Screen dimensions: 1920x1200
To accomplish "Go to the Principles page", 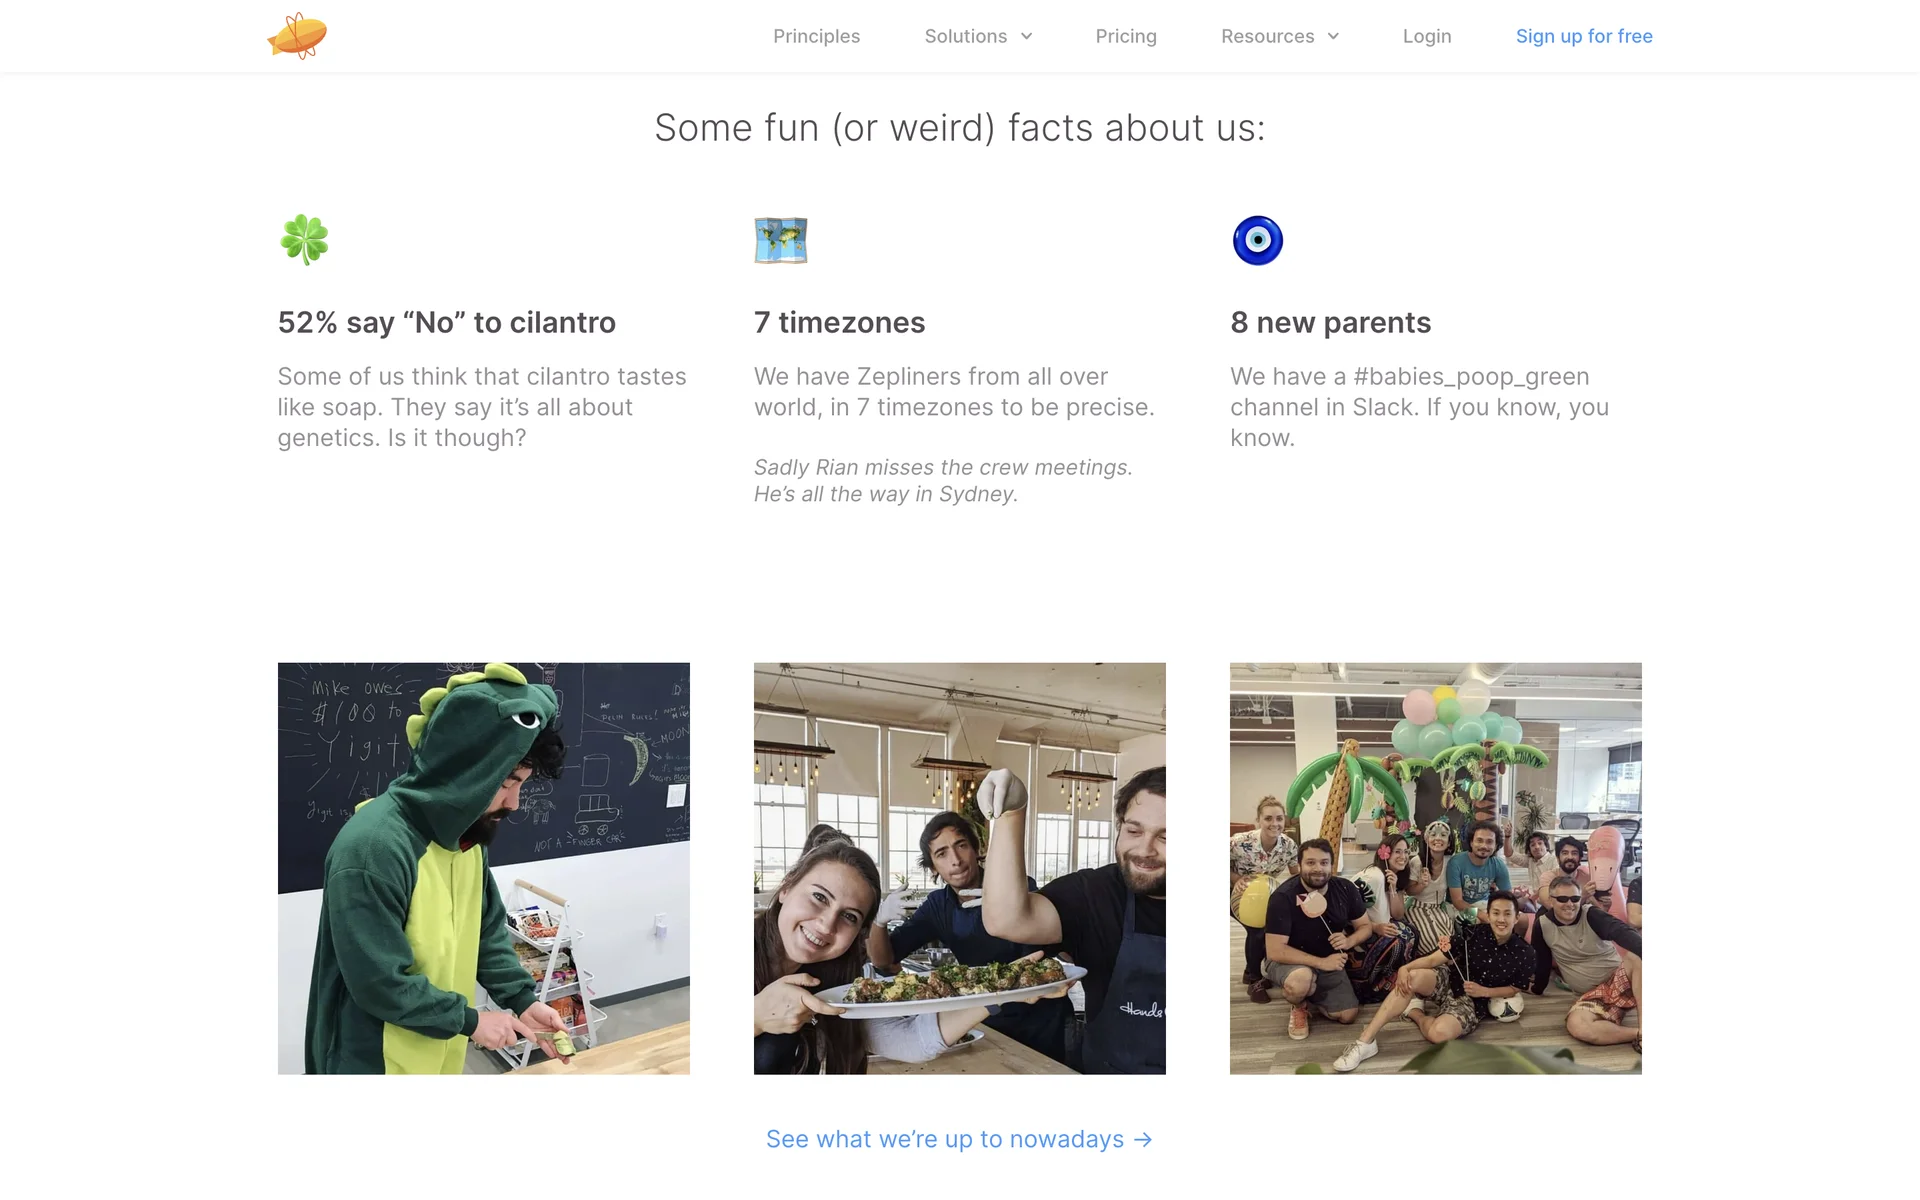I will [816, 36].
